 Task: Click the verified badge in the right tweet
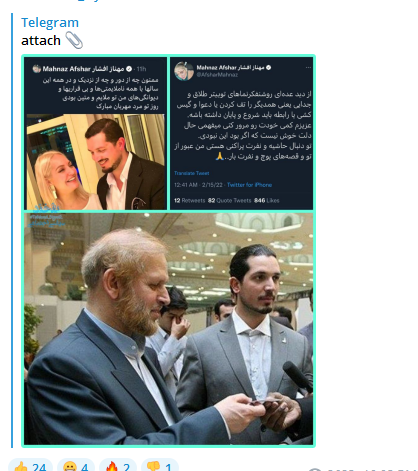pyautogui.click(x=269, y=67)
